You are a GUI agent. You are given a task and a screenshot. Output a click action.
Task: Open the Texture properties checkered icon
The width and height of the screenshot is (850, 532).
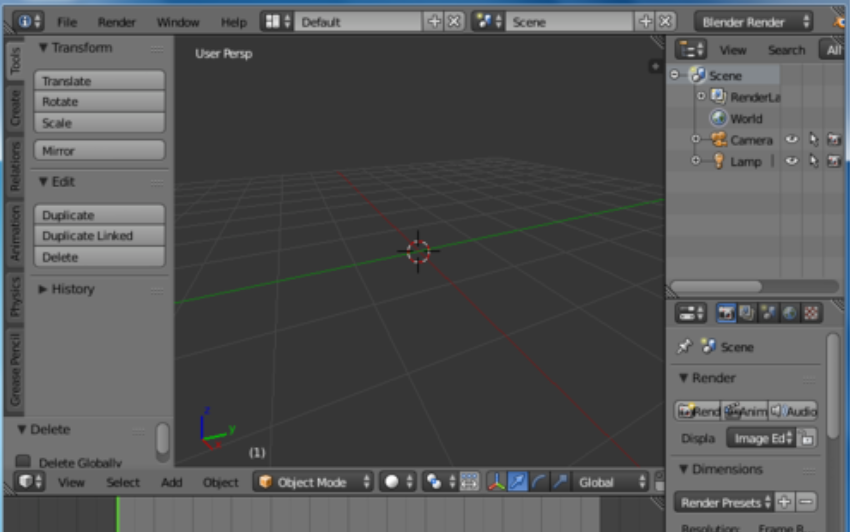pyautogui.click(x=812, y=313)
